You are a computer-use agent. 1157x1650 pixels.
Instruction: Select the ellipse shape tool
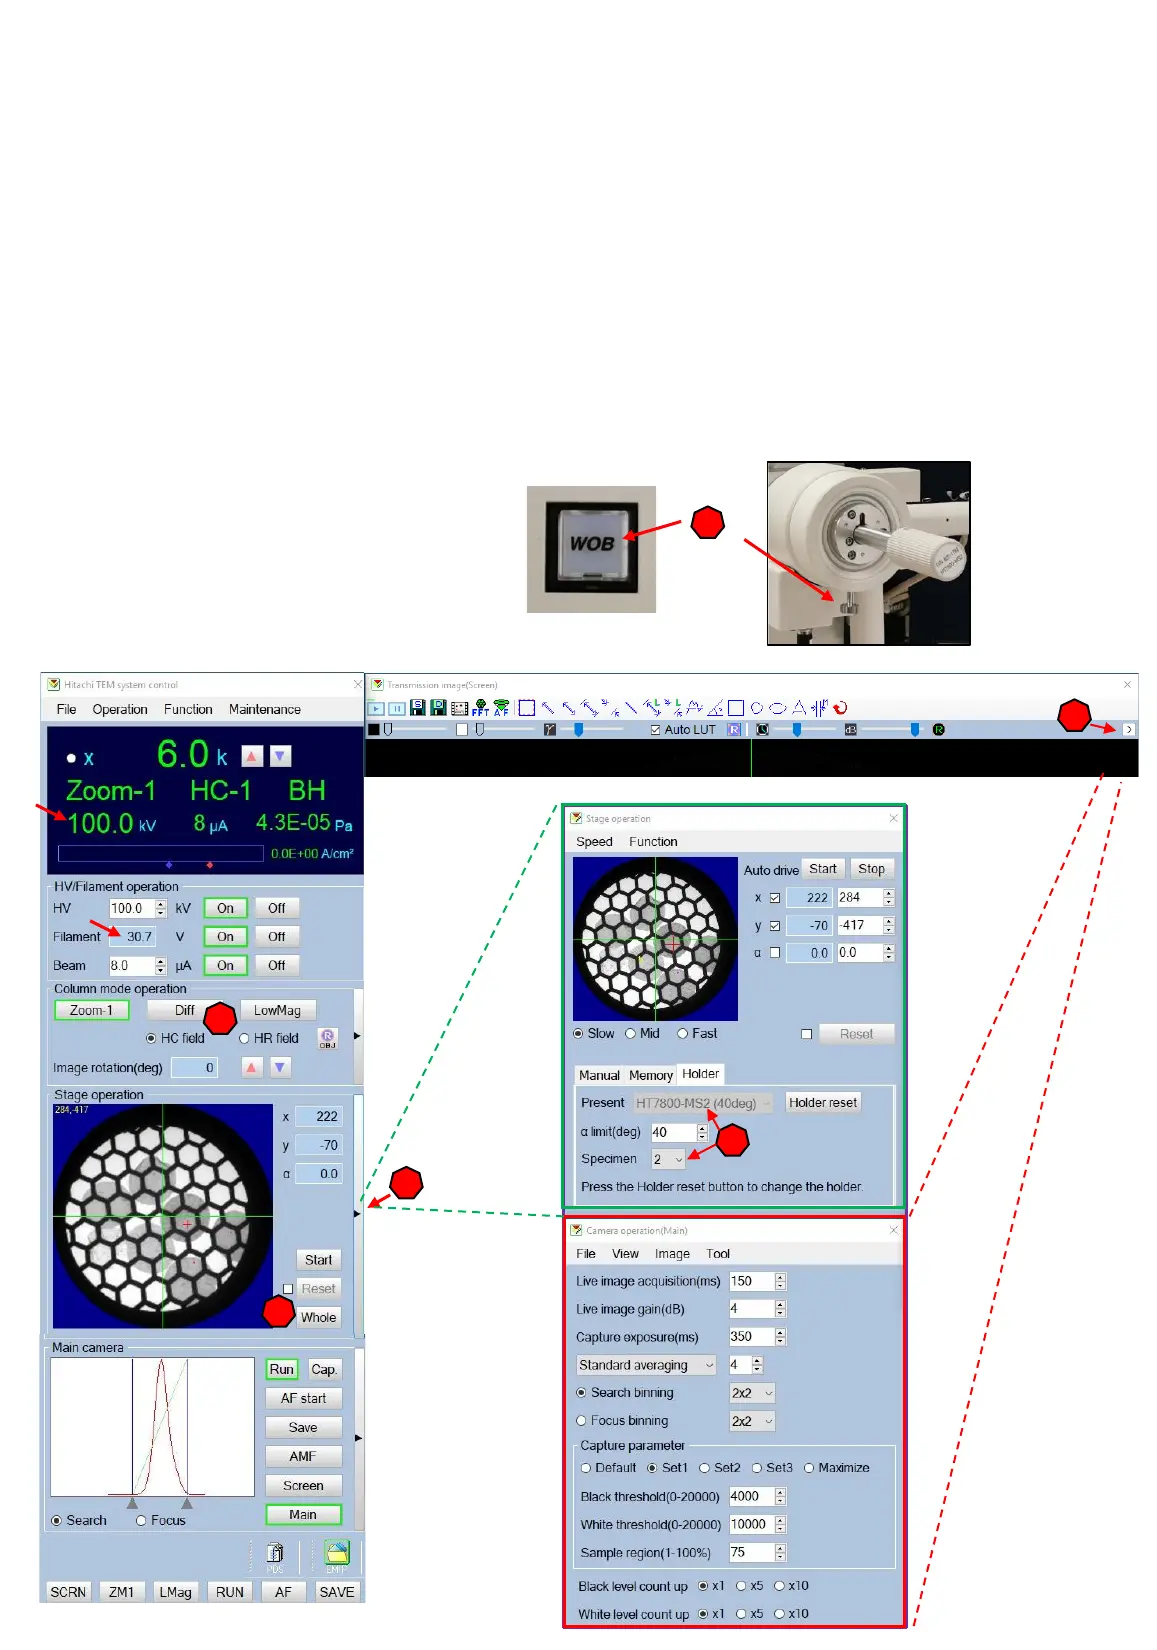click(x=778, y=707)
